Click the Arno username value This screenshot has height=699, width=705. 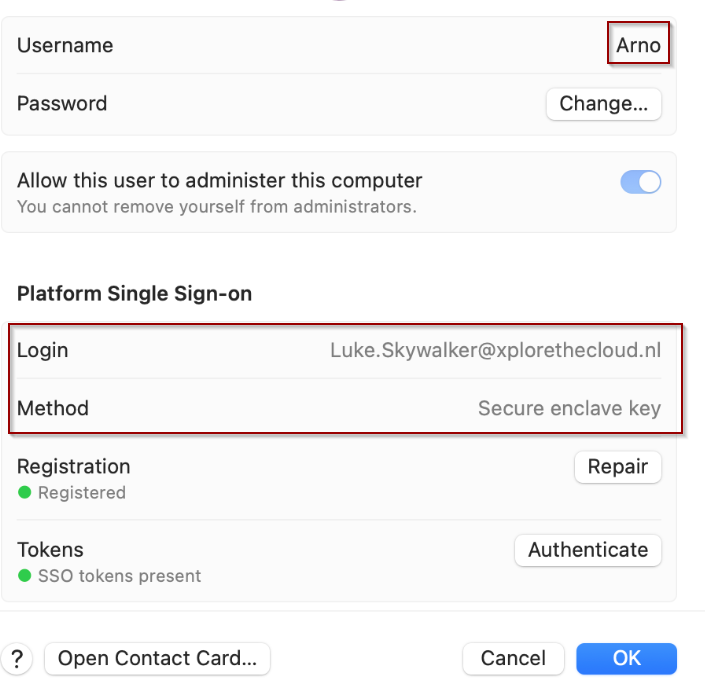(x=638, y=46)
